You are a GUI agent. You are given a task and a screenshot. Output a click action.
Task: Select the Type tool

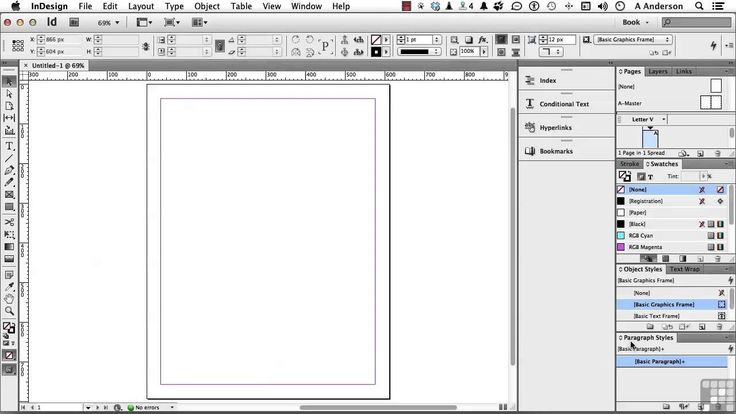(9, 146)
